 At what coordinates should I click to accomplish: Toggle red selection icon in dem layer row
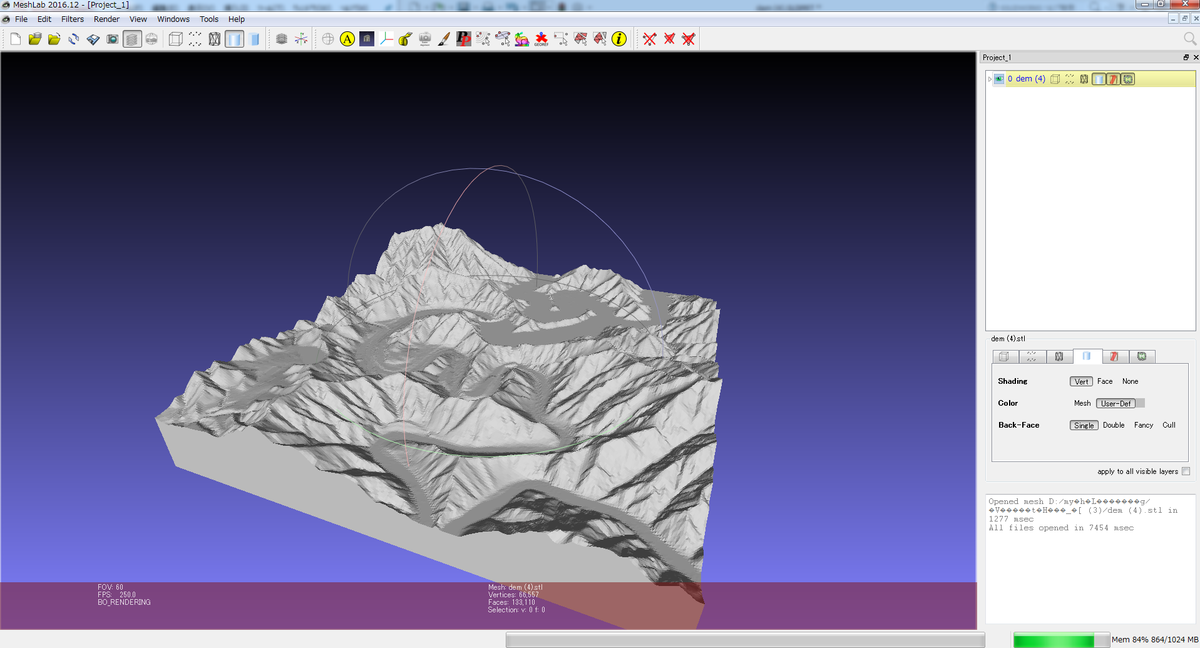point(1112,78)
